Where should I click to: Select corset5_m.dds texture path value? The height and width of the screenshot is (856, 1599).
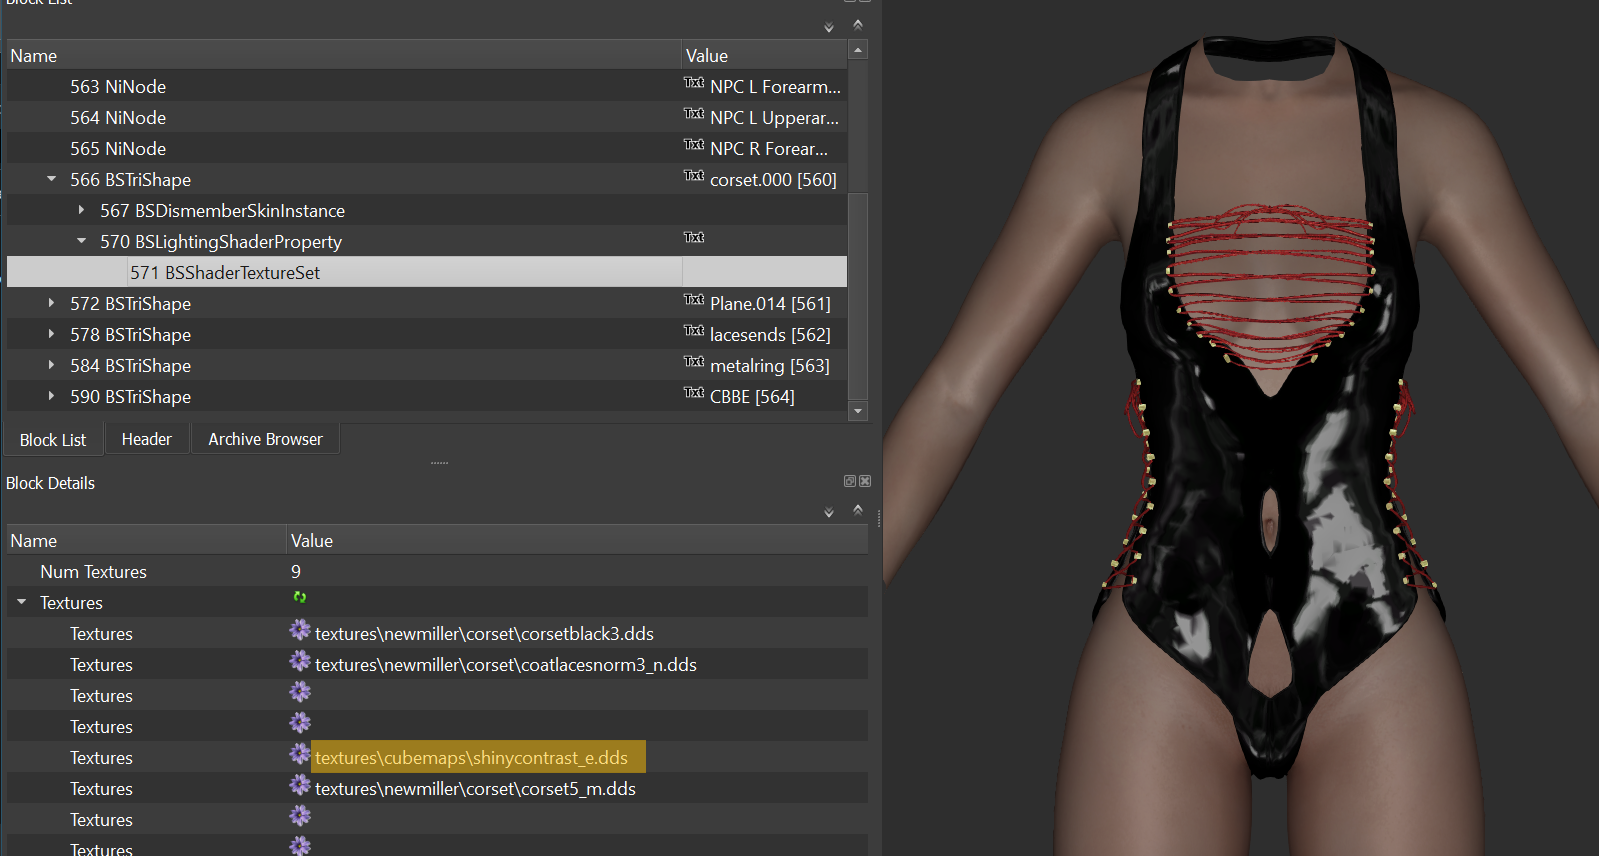click(x=475, y=789)
